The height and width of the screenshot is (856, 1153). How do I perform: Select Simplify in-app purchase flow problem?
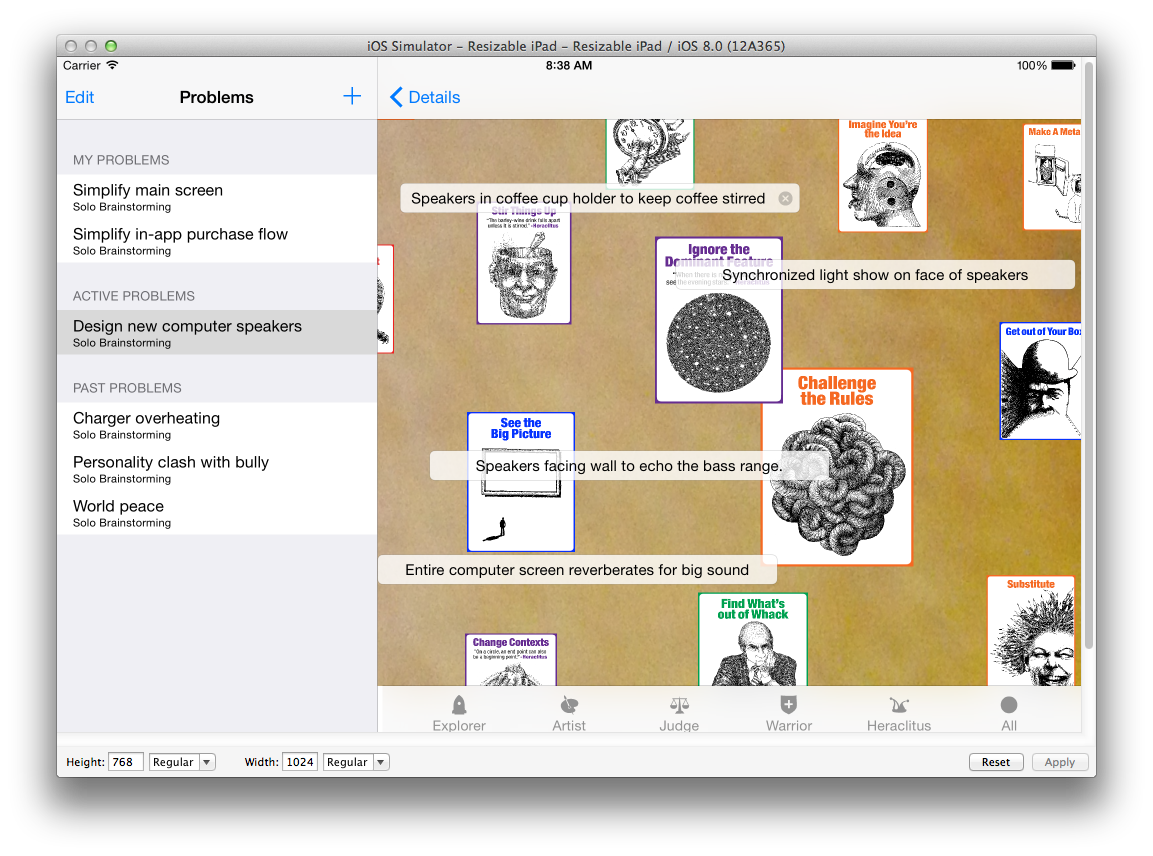click(217, 241)
